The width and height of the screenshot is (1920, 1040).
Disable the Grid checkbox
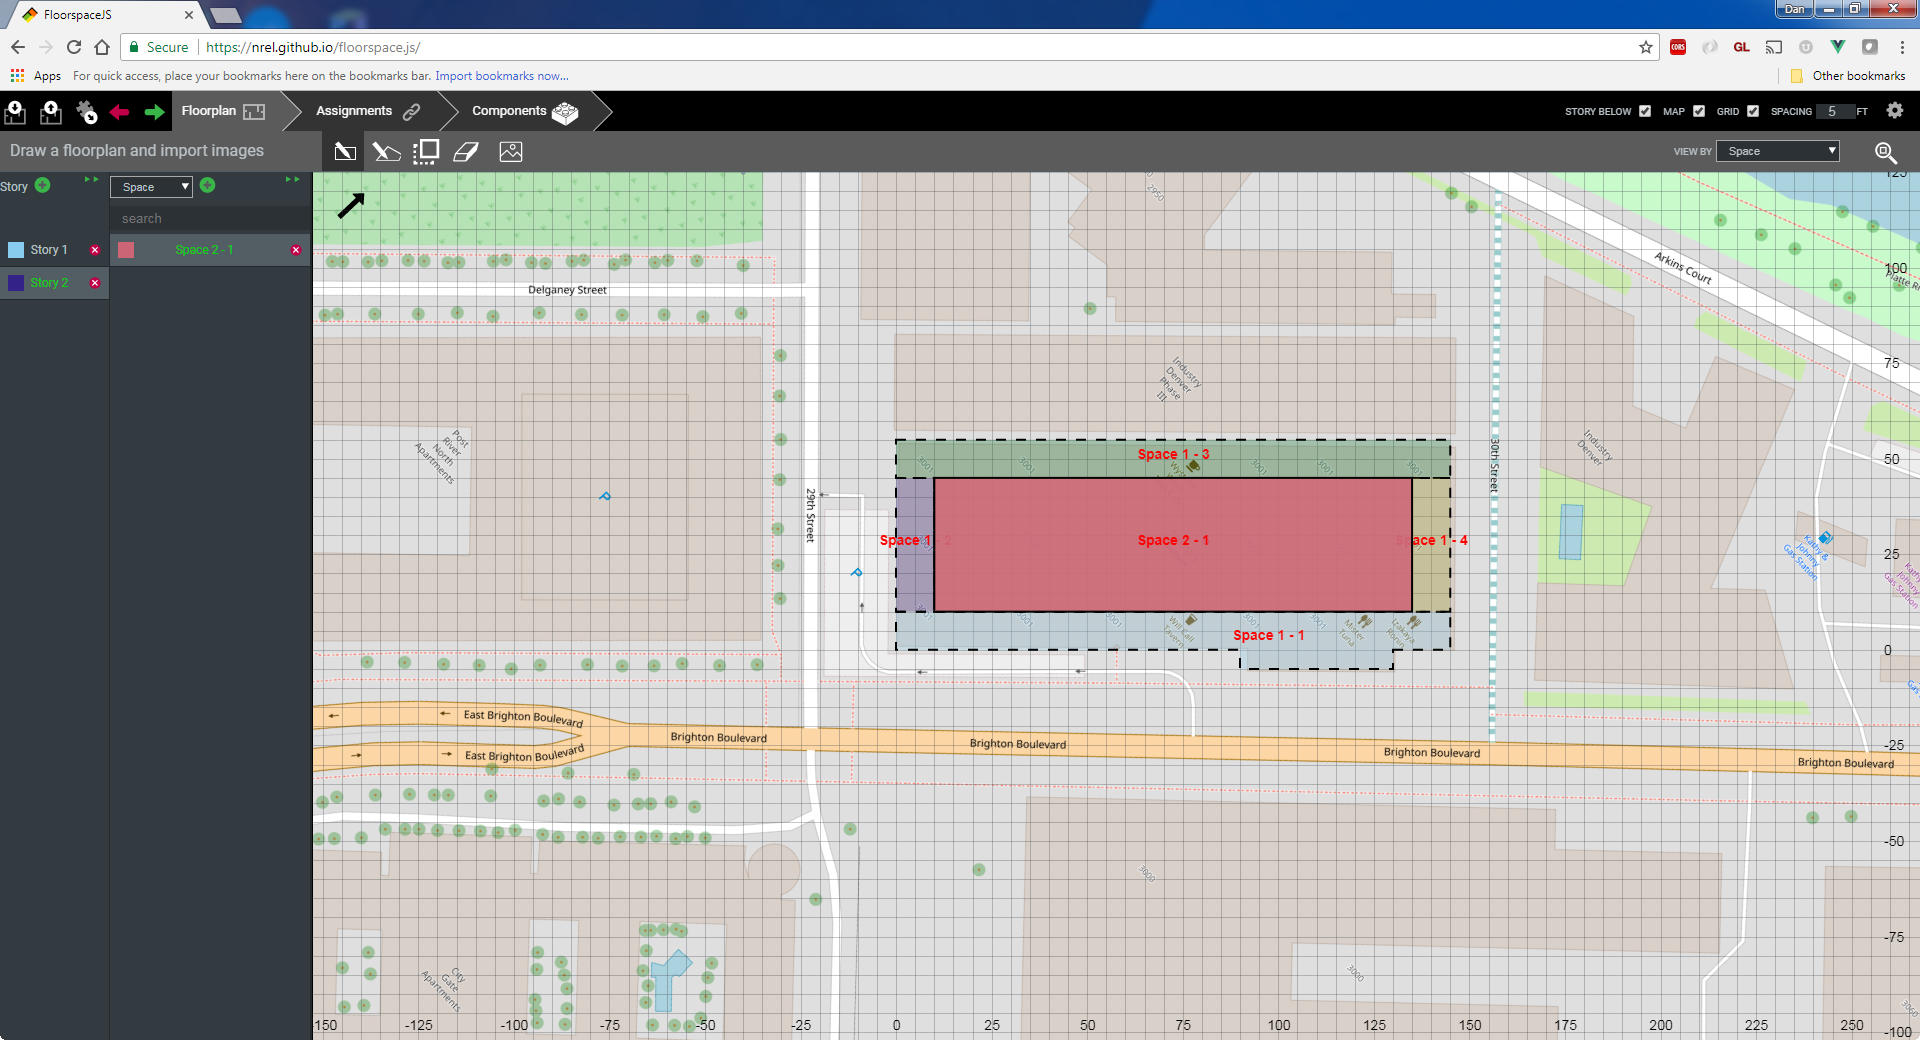(x=1753, y=111)
